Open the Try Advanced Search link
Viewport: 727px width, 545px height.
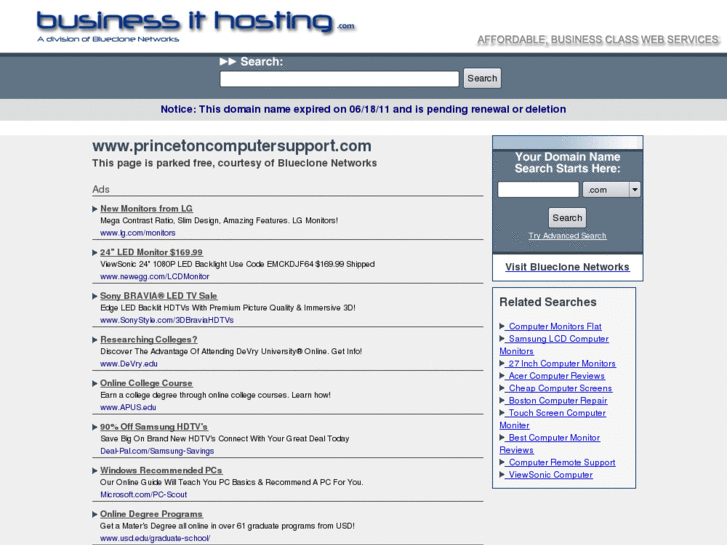pyautogui.click(x=567, y=236)
